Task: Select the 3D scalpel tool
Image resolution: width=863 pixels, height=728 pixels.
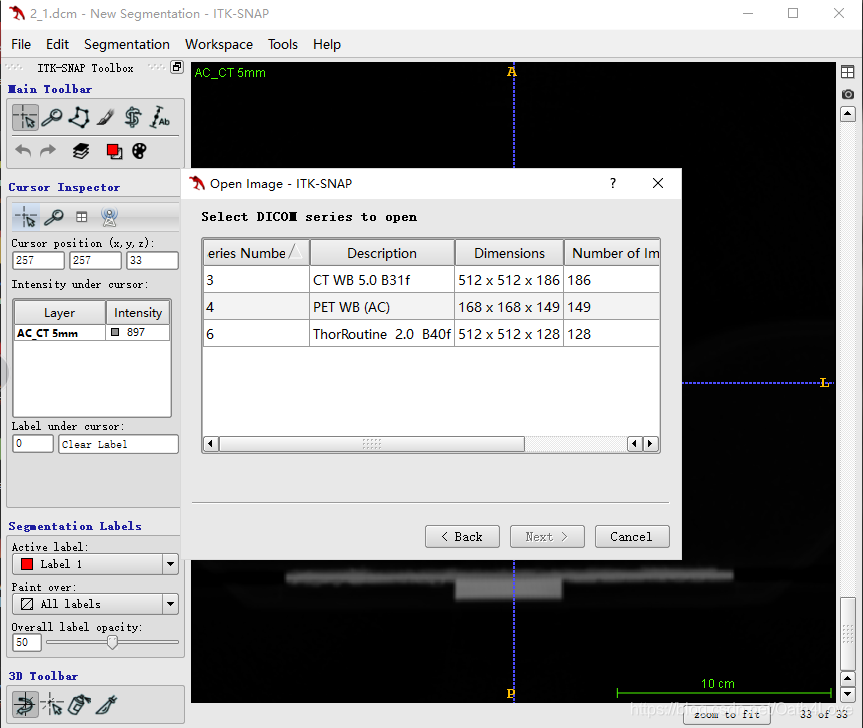Action: coord(106,704)
